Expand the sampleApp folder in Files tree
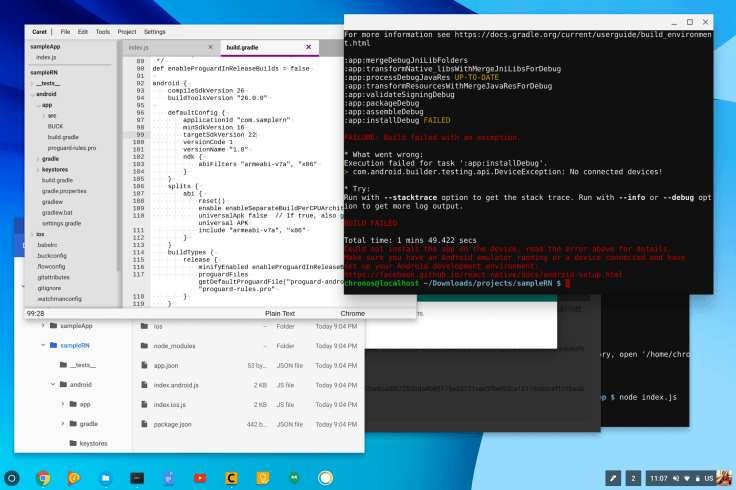The width and height of the screenshot is (736, 490). (x=43, y=326)
